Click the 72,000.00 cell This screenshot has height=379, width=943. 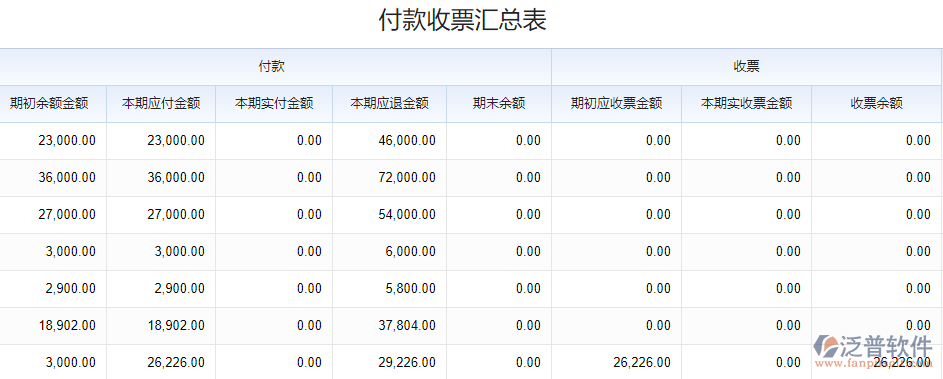coord(407,177)
